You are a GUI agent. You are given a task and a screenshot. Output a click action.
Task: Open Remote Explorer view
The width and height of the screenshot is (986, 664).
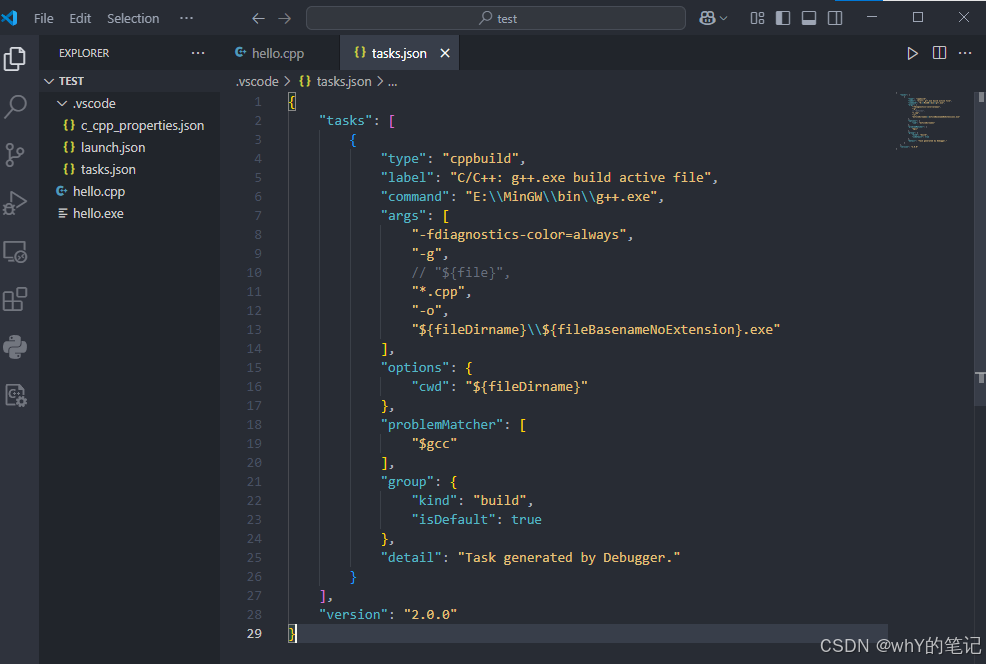(x=14, y=252)
